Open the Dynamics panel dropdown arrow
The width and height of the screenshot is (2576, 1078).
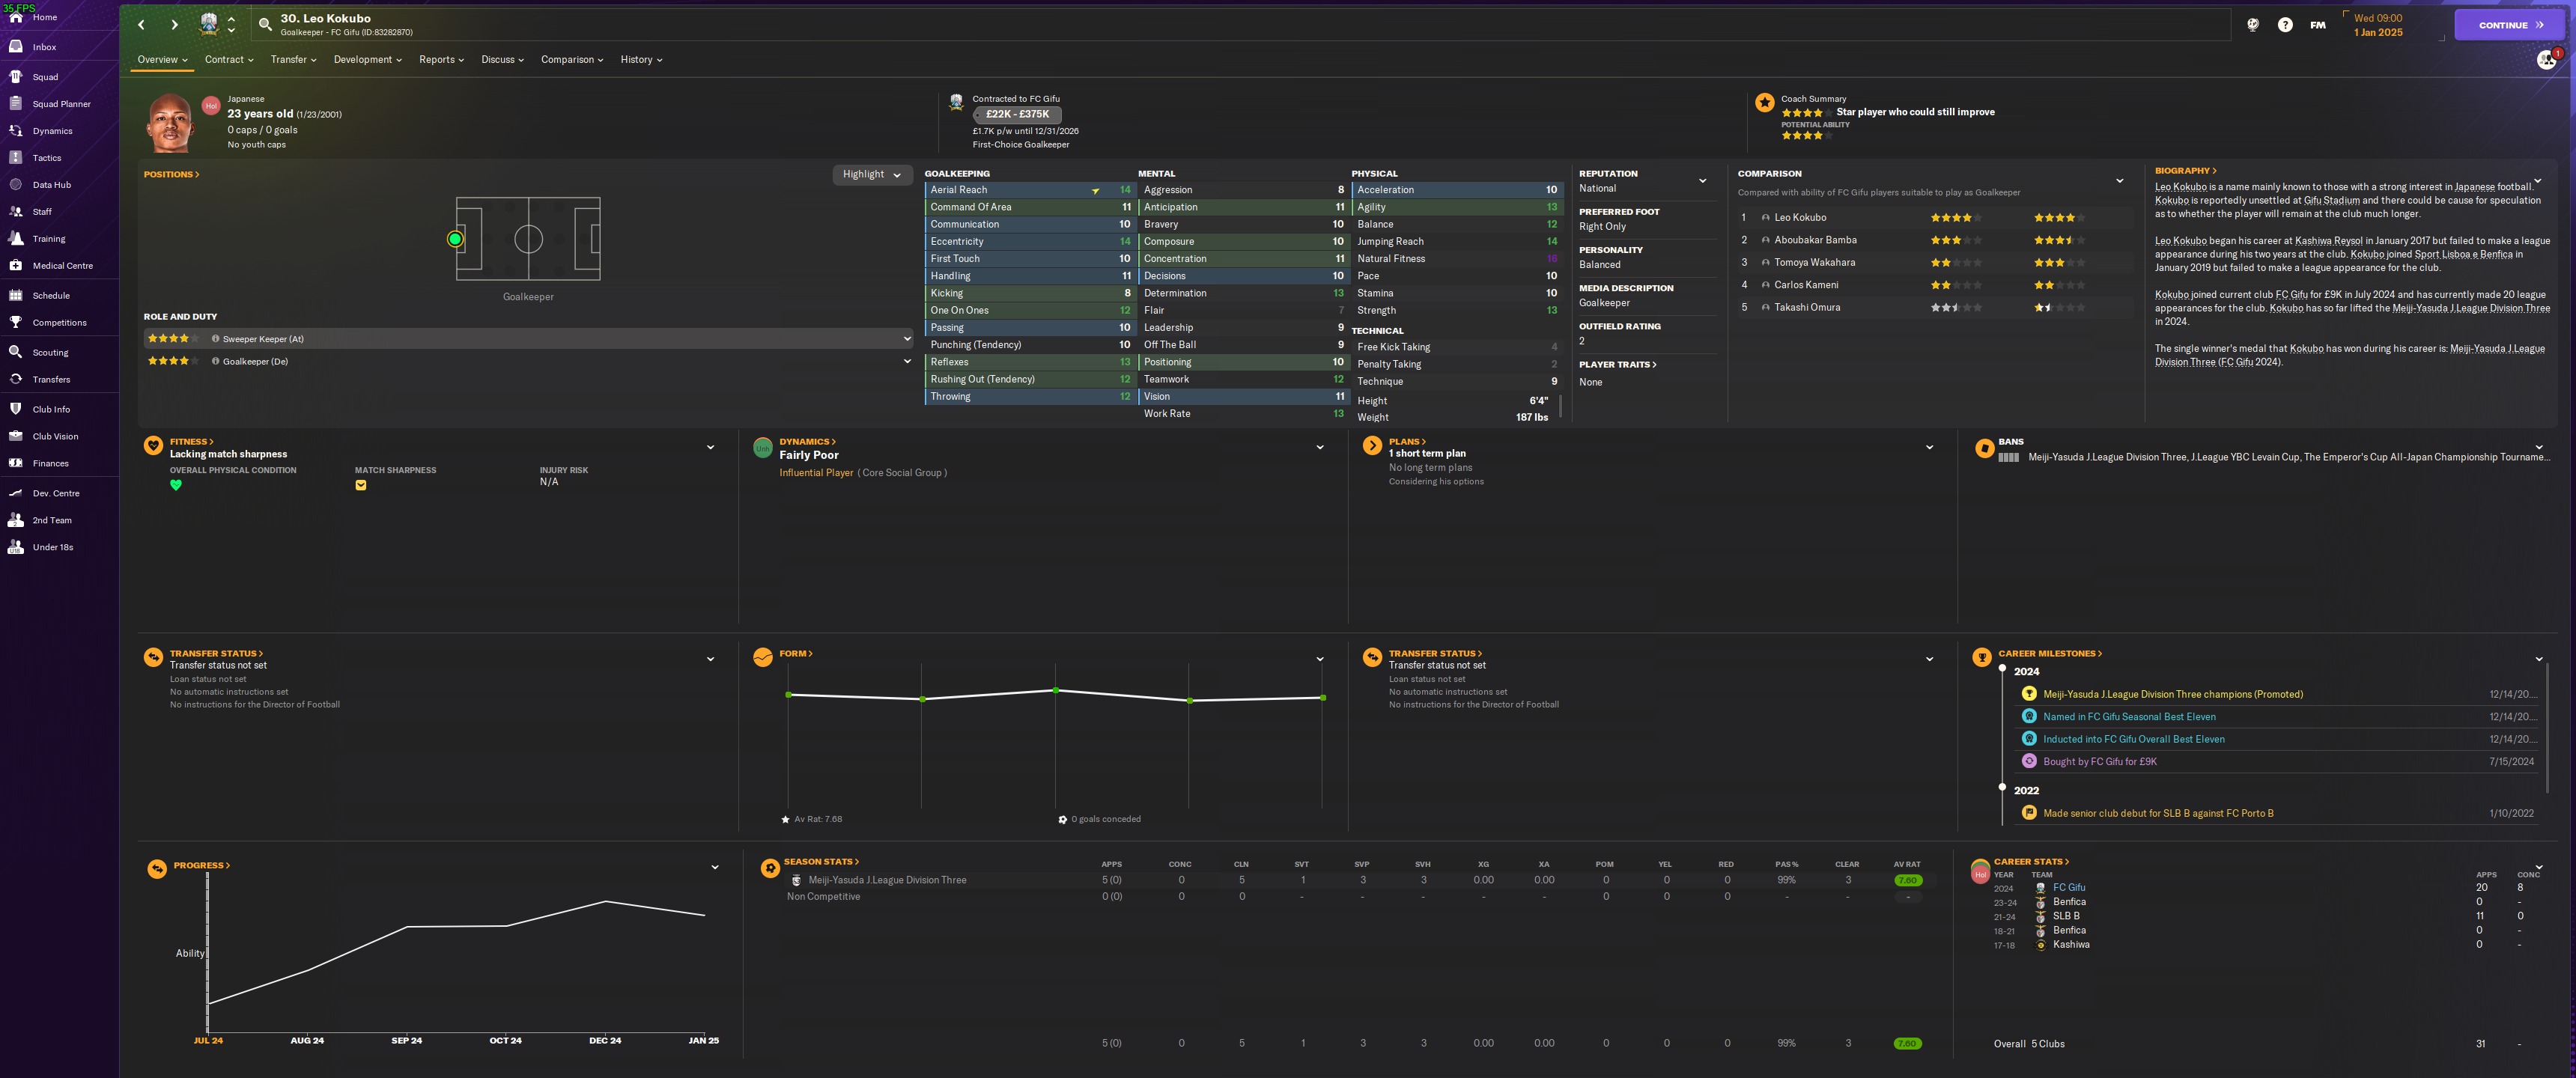pyautogui.click(x=1319, y=448)
